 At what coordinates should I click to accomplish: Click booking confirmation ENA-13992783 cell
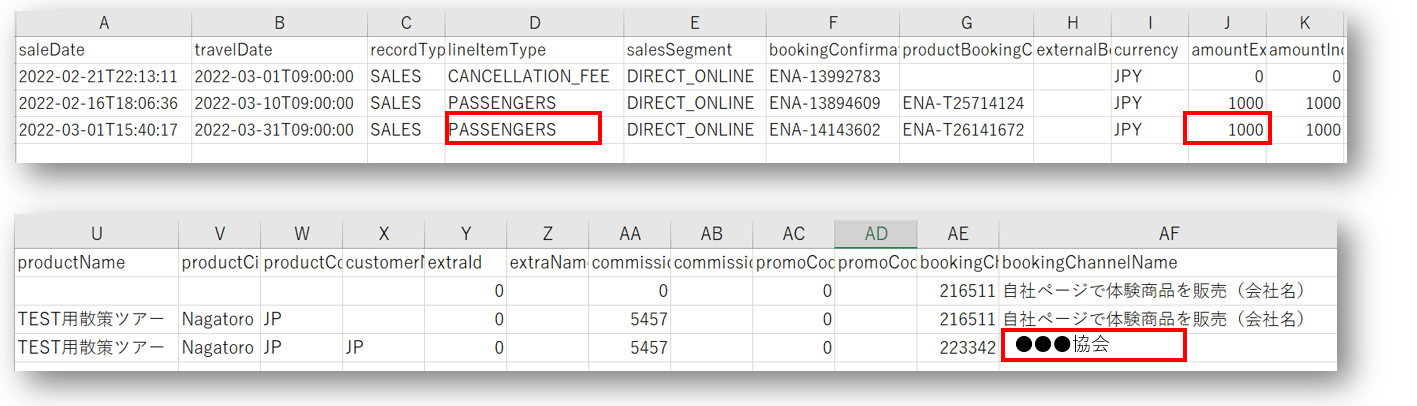(x=826, y=76)
